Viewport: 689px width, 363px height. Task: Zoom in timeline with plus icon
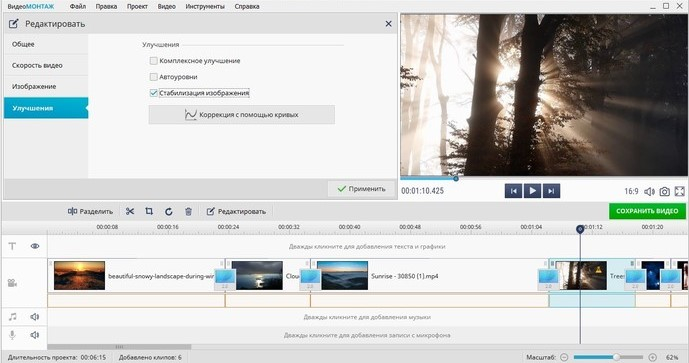pos(653,357)
